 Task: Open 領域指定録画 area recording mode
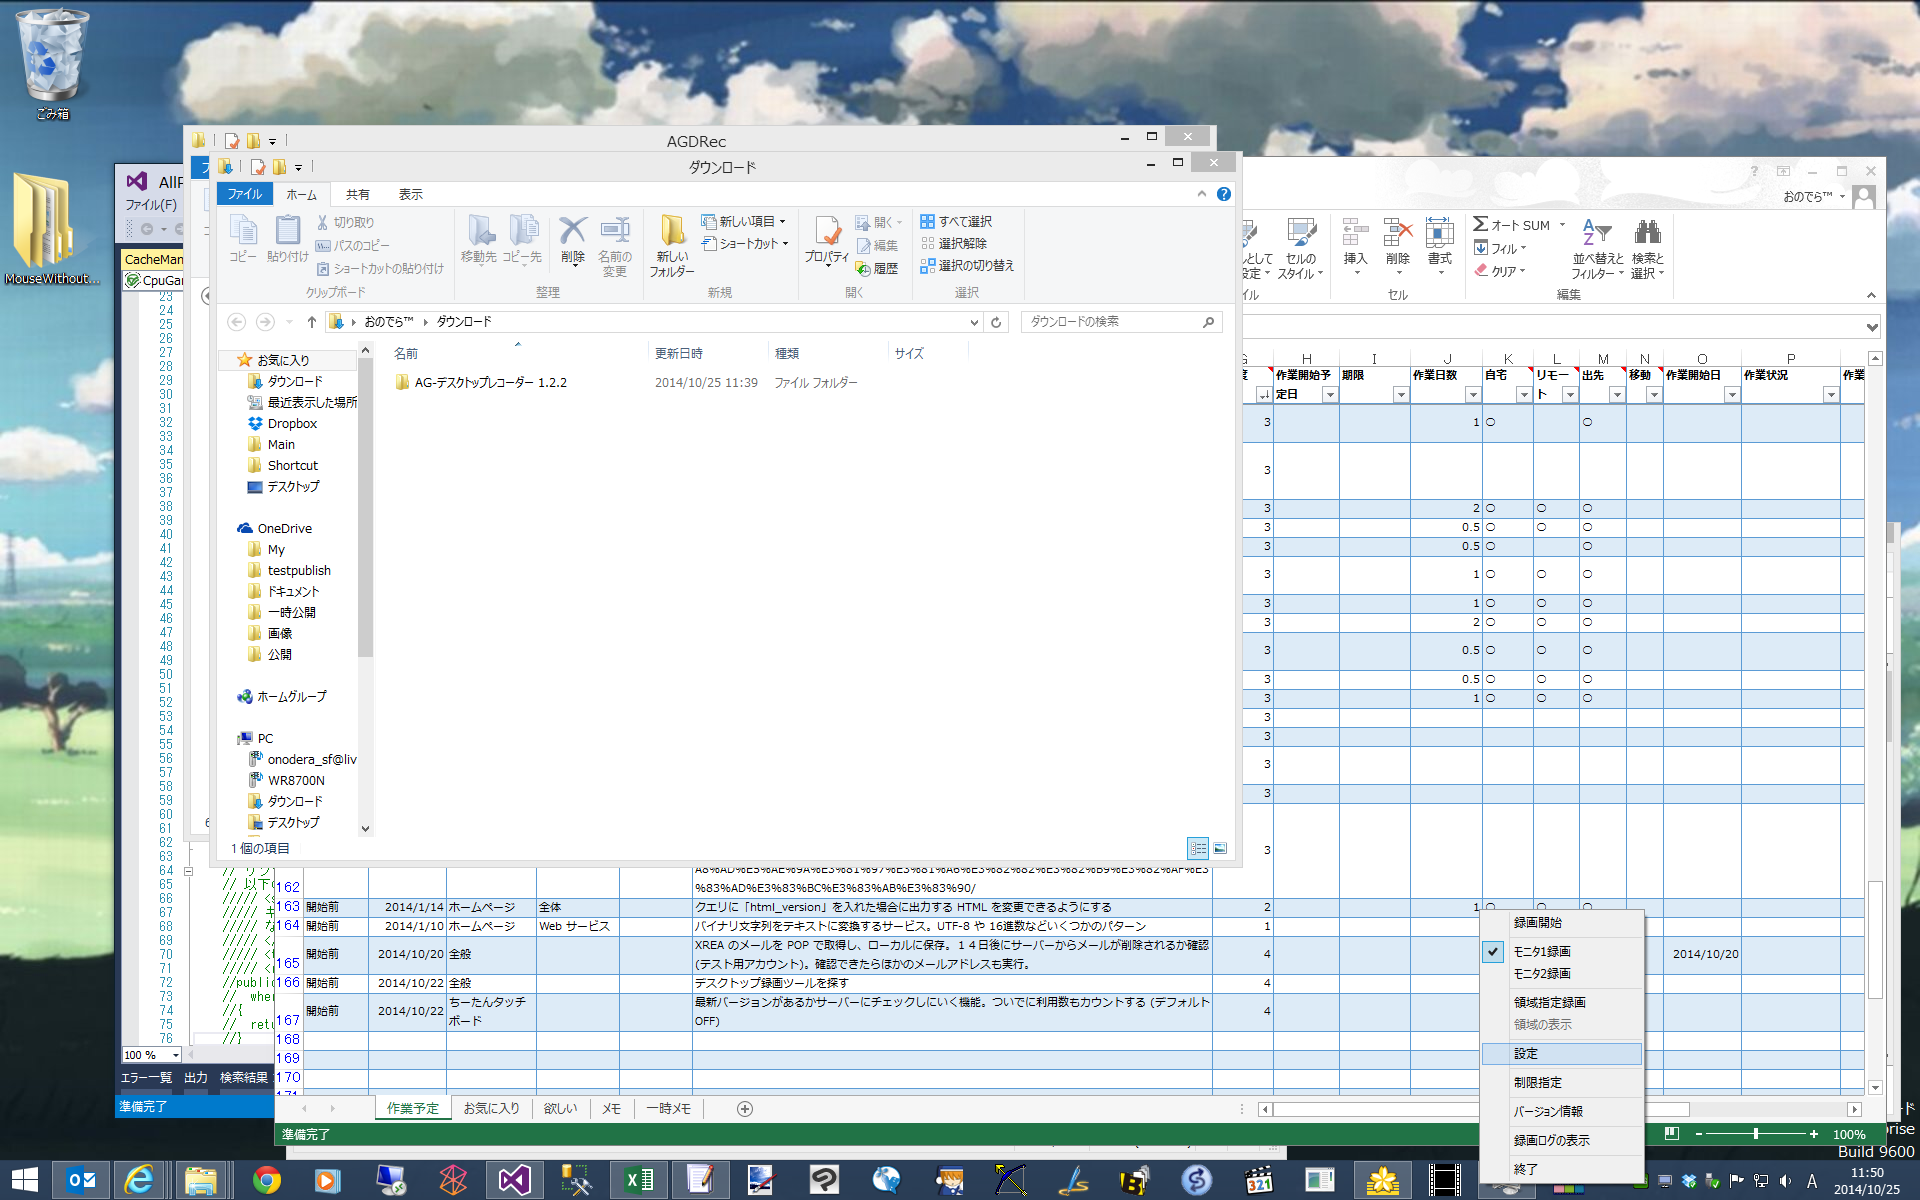point(1547,1002)
